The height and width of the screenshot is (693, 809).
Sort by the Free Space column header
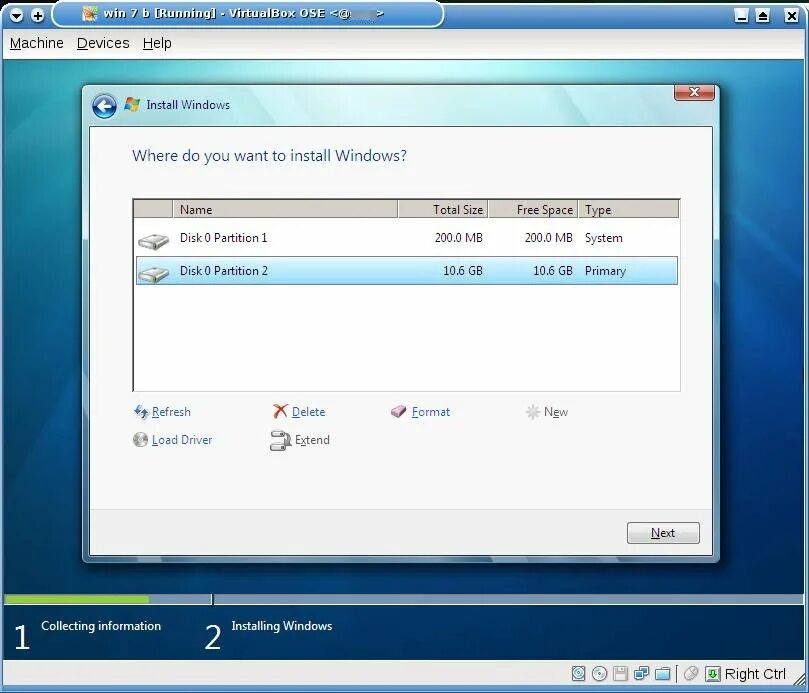pos(533,209)
